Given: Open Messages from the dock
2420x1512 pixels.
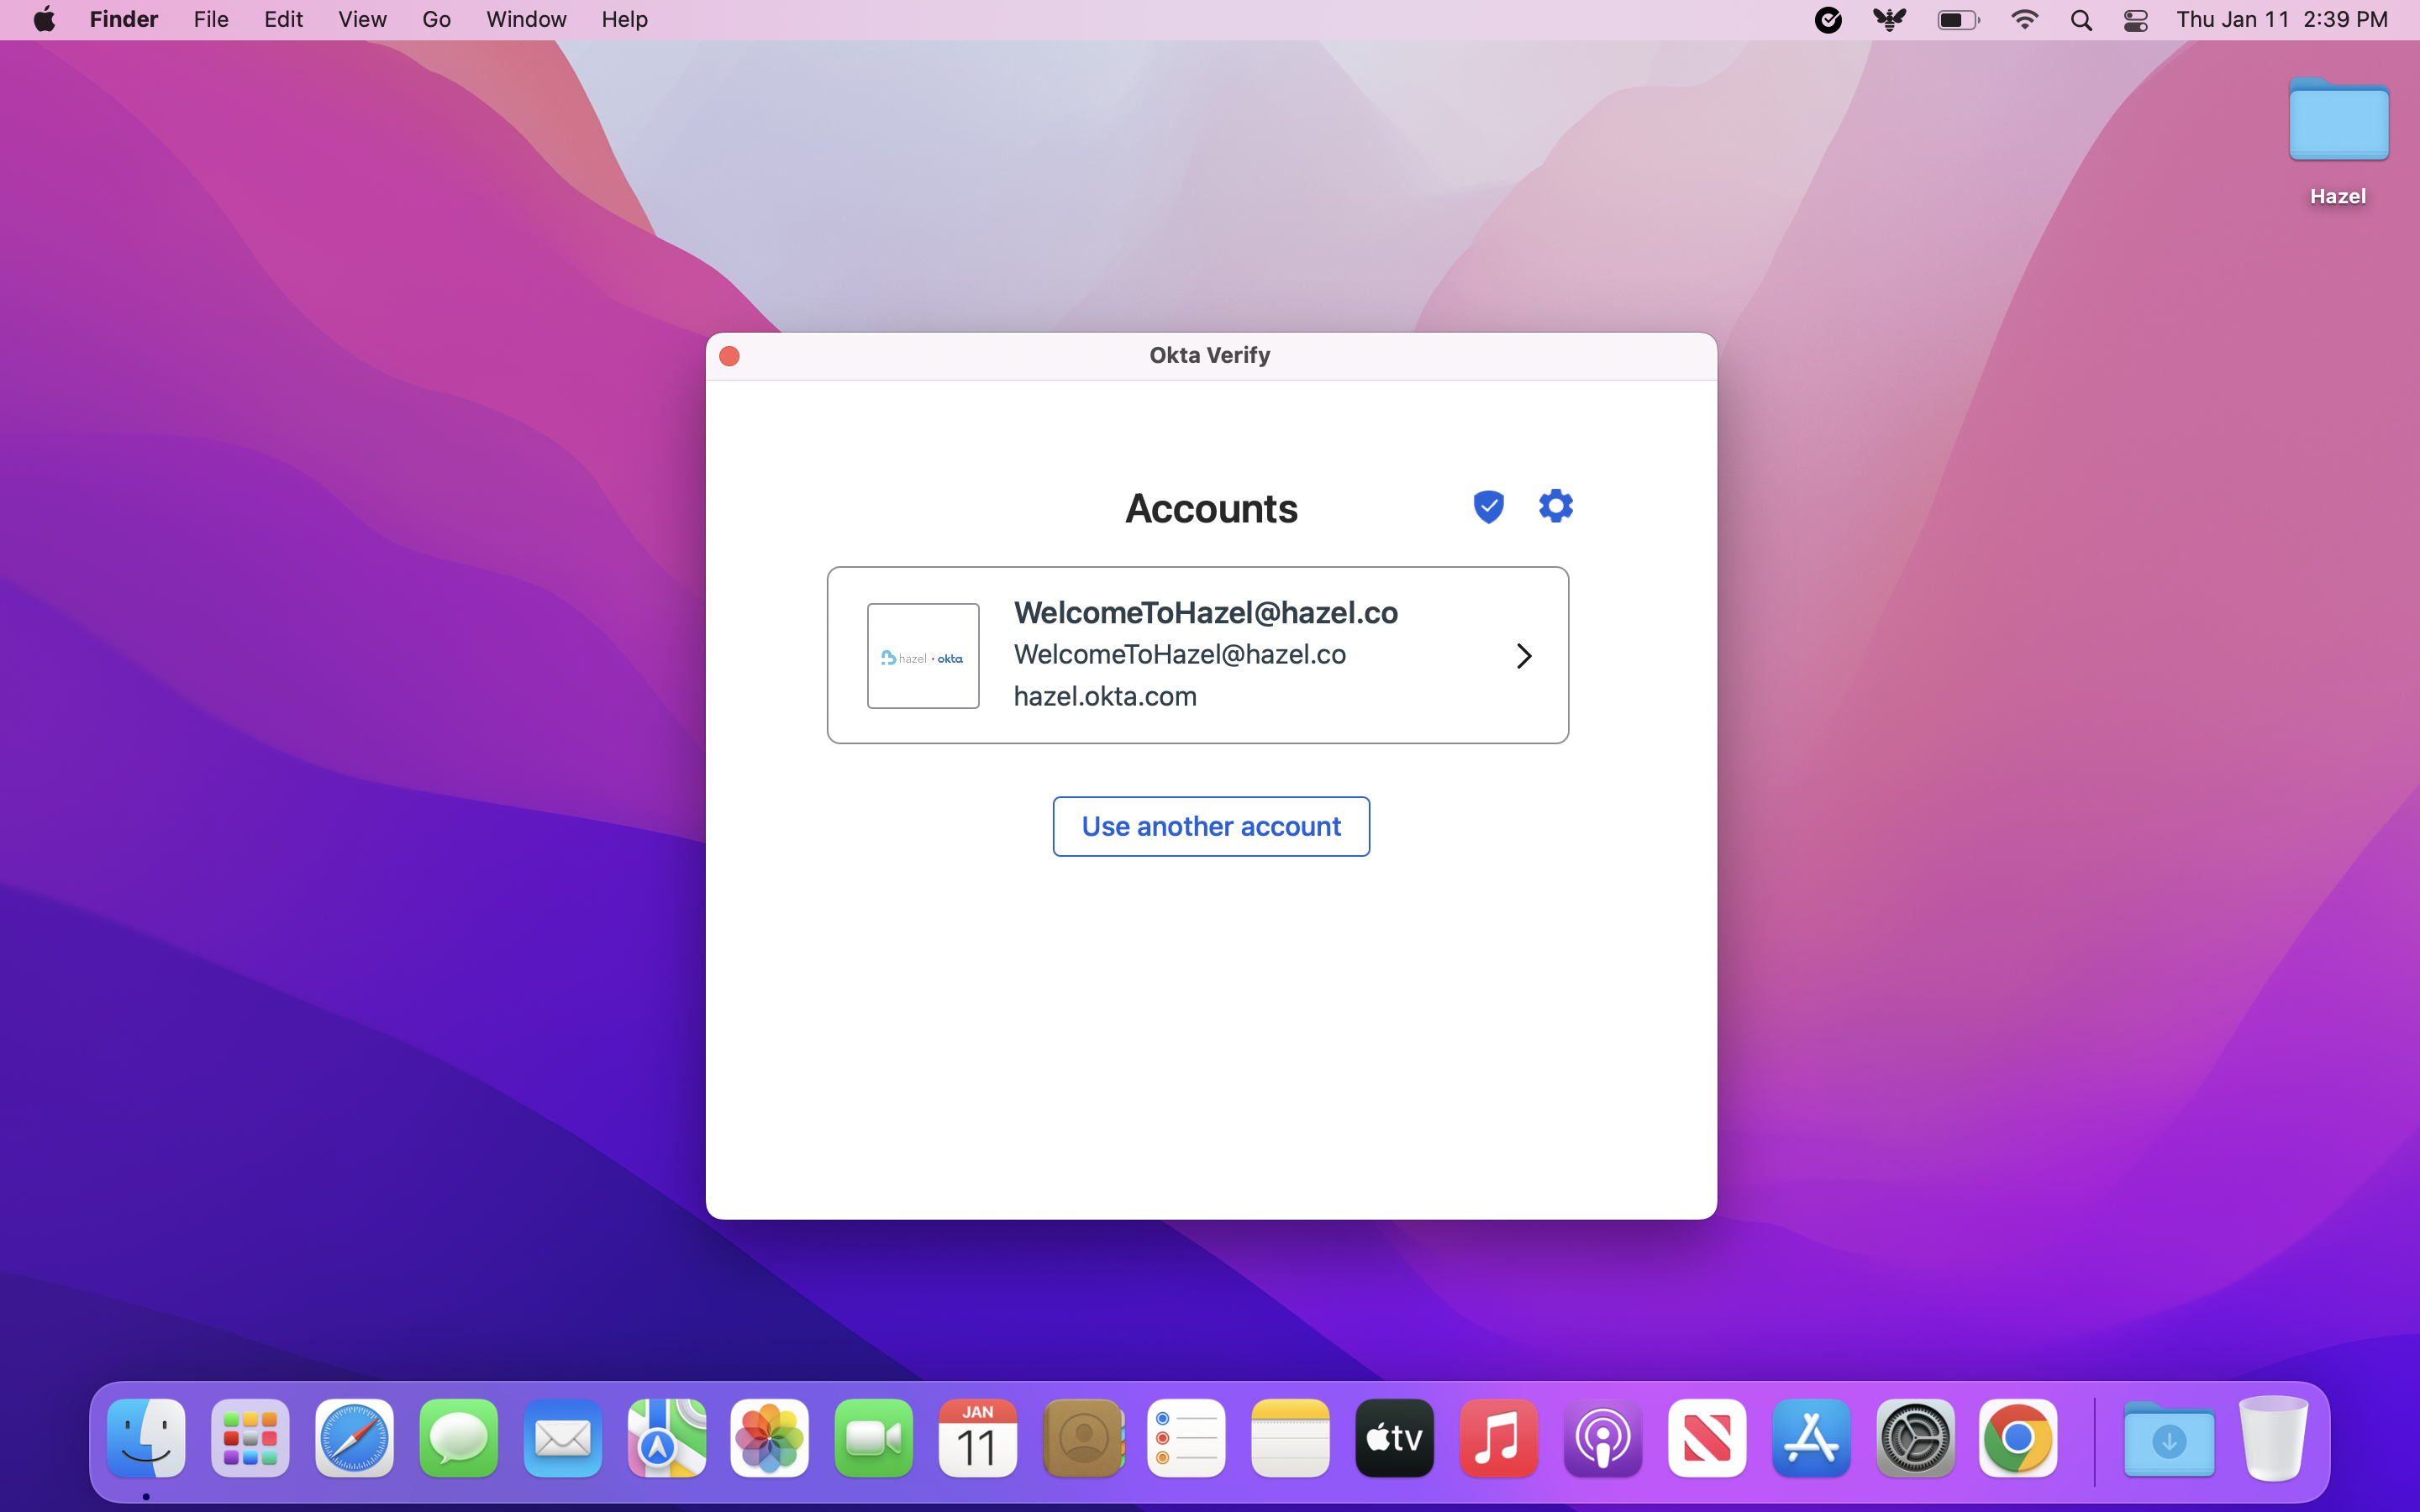Looking at the screenshot, I should coord(458,1438).
